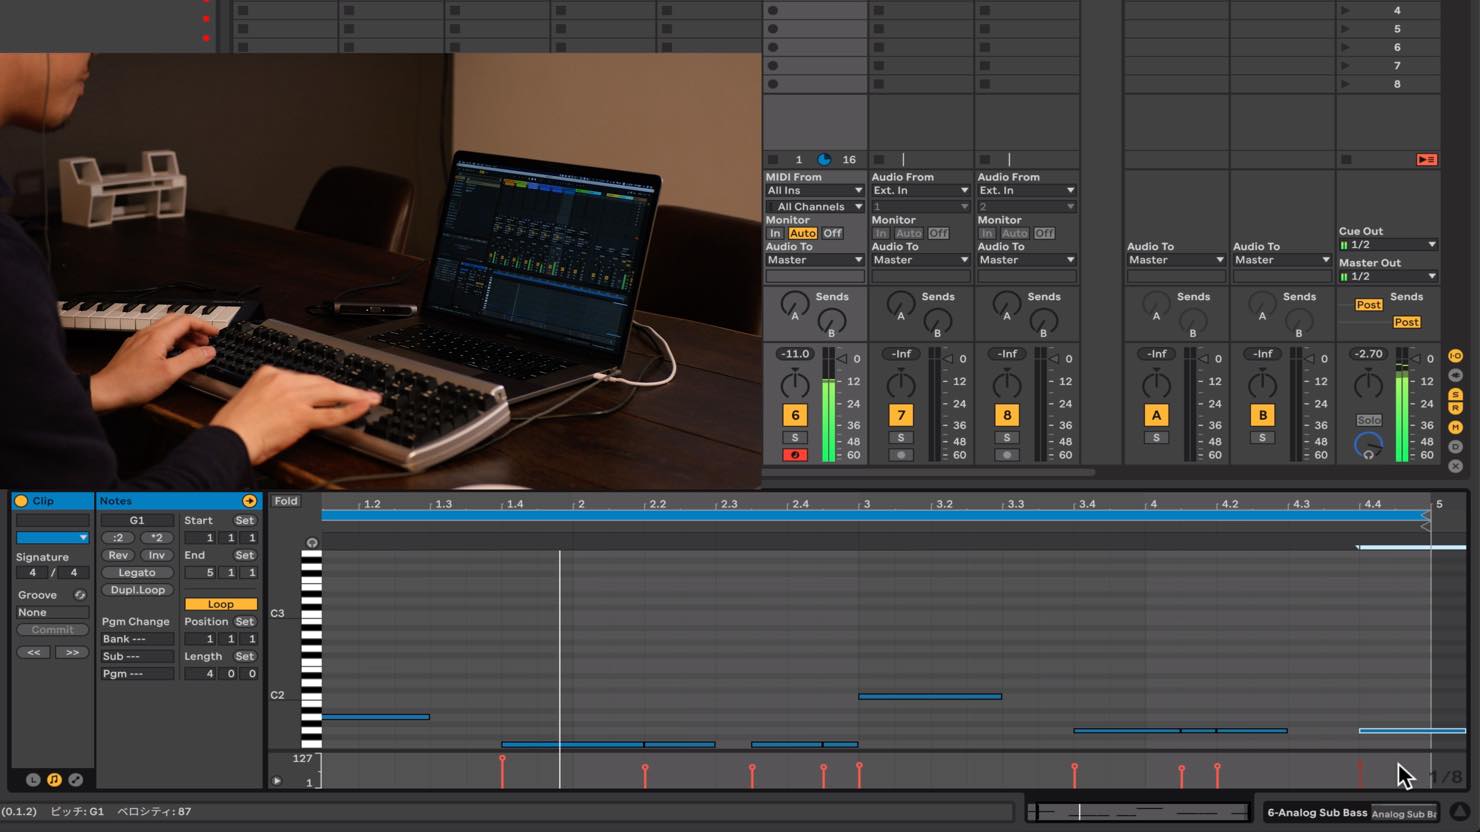Enable the headphone preview icon in the piano roll
This screenshot has width=1480, height=832.
coord(312,543)
